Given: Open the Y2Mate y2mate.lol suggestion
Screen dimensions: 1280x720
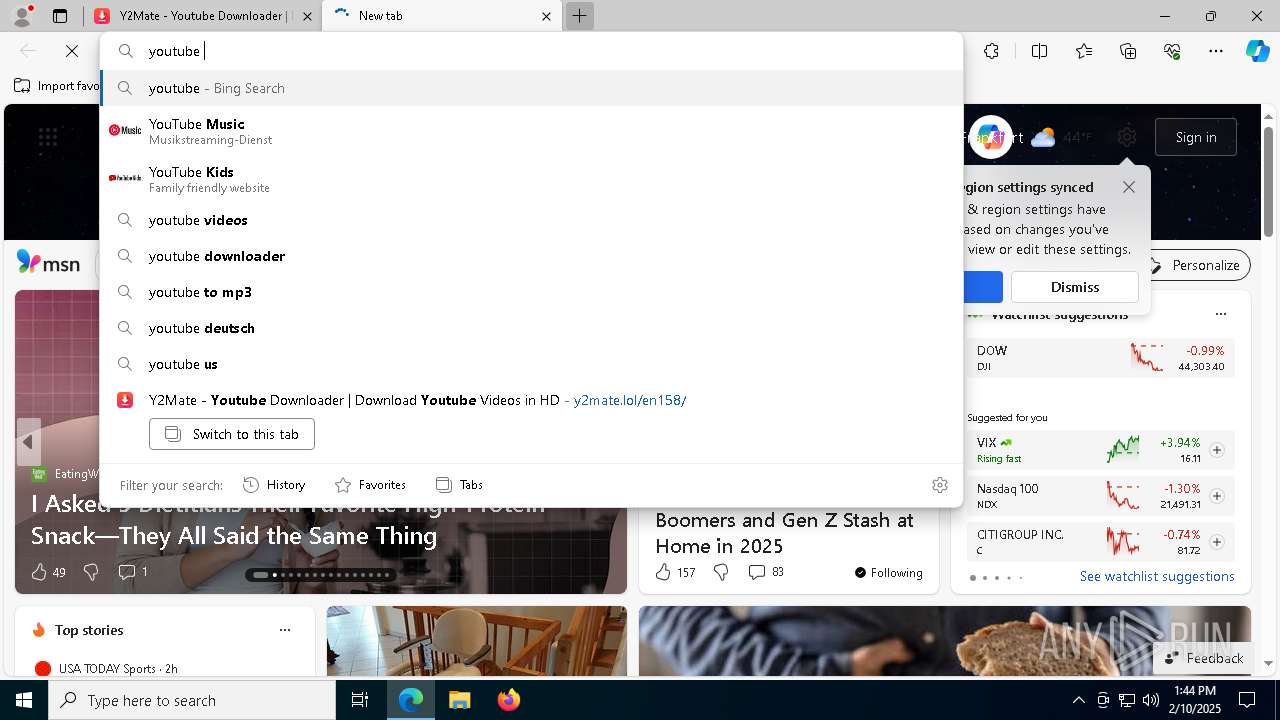Looking at the screenshot, I should (x=531, y=400).
